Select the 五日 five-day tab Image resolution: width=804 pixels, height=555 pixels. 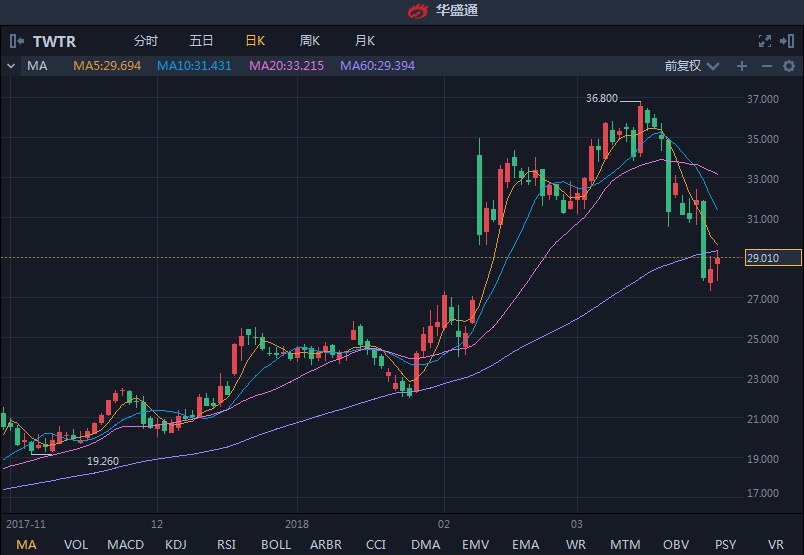point(201,41)
